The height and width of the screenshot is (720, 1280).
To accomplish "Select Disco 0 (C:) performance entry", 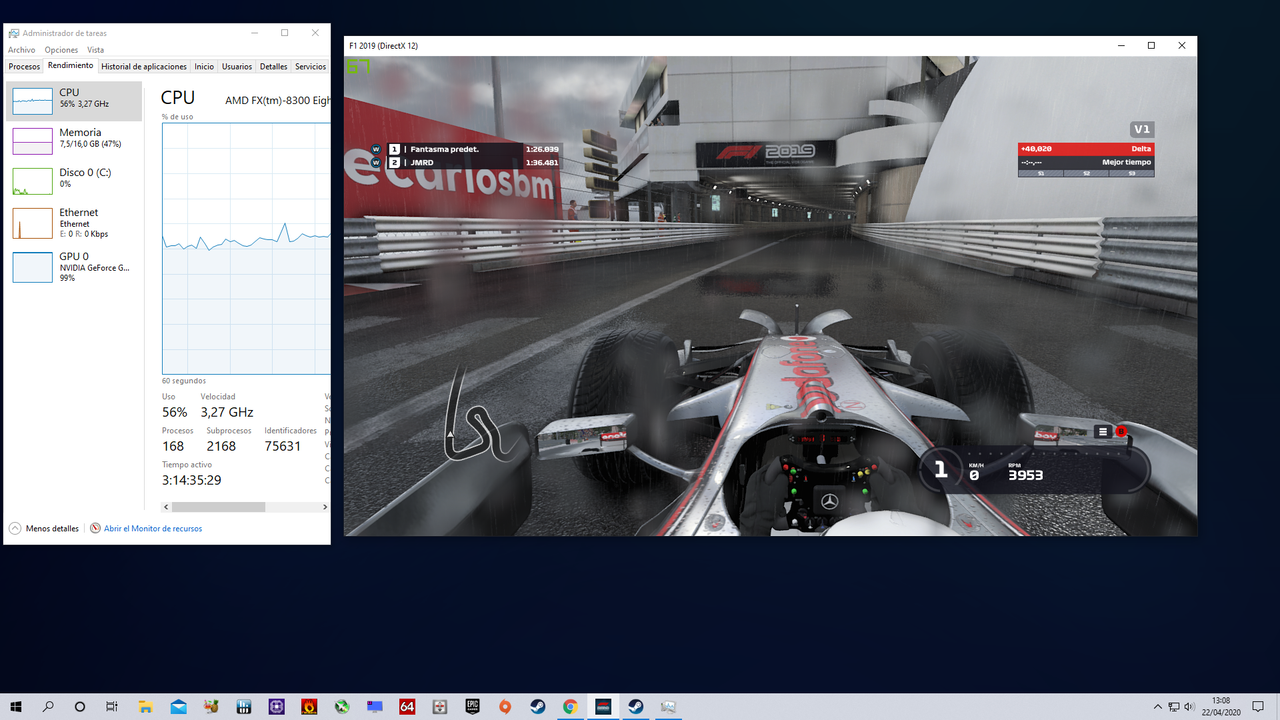I will [x=75, y=181].
